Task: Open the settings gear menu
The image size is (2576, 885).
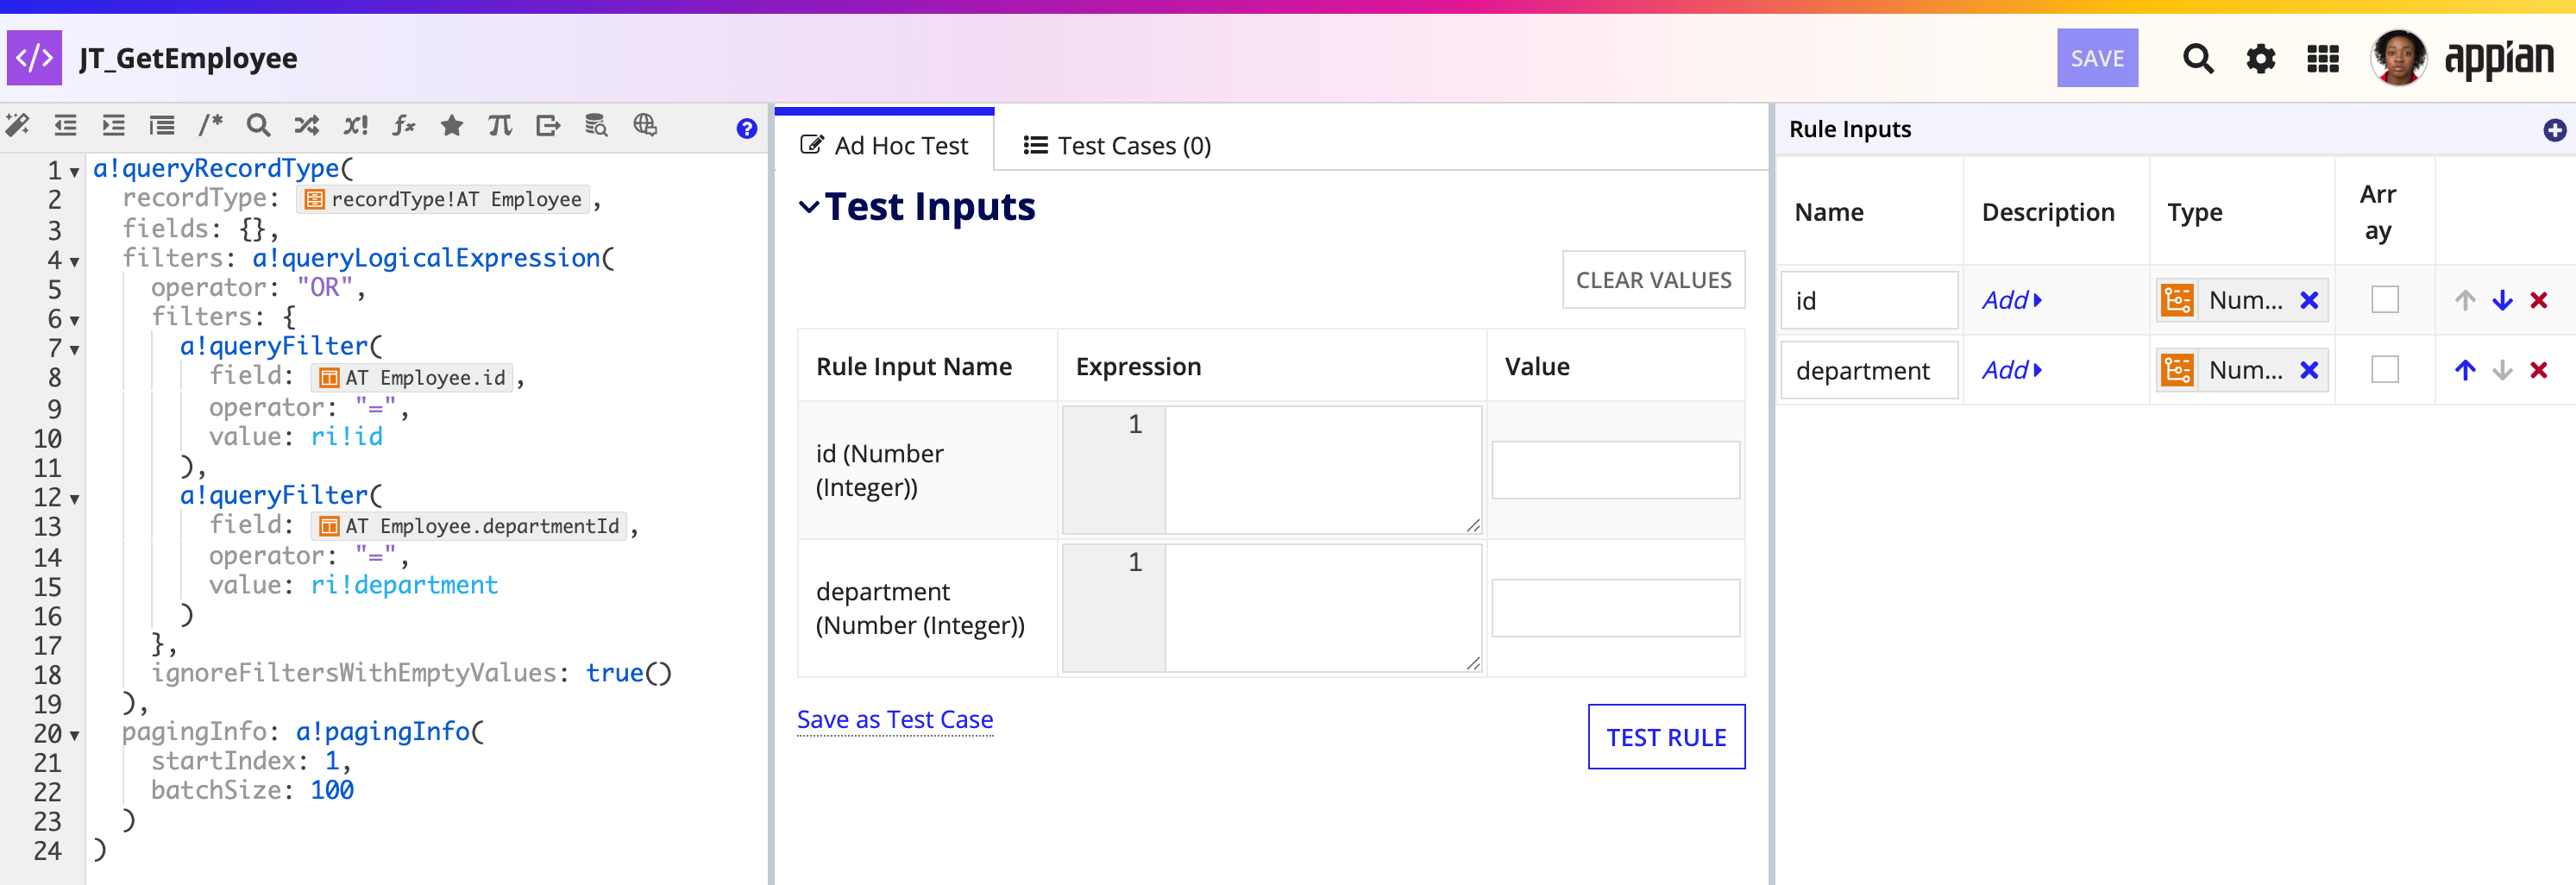Action: coord(2260,59)
